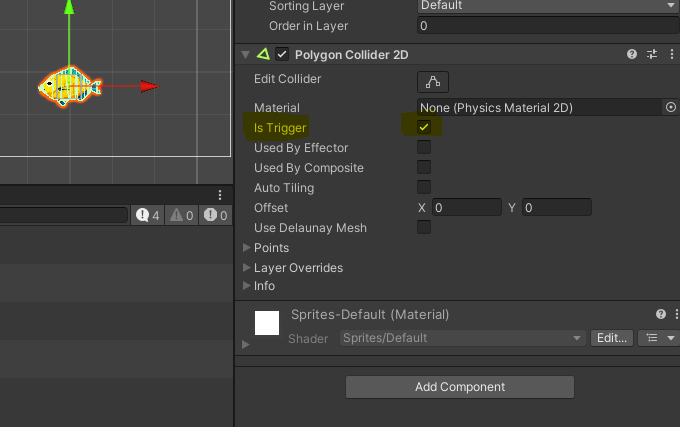The height and width of the screenshot is (427, 680).
Task: Click the Edit Collider label
Action: pyautogui.click(x=288, y=79)
